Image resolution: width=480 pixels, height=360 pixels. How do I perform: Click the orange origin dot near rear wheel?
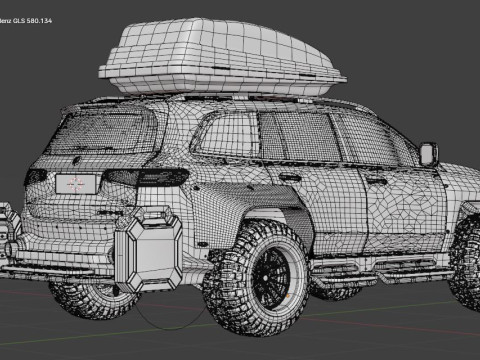[288, 296]
